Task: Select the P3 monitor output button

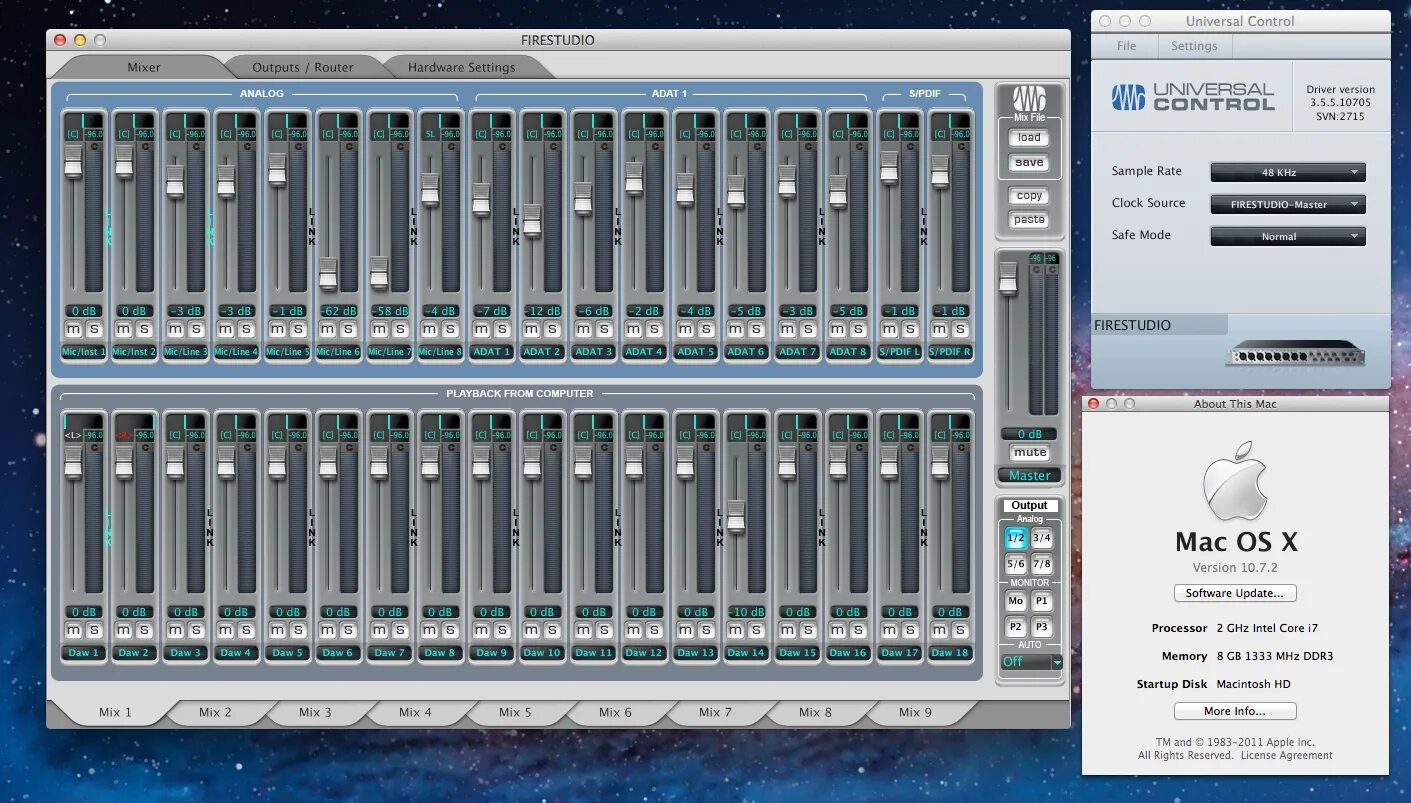Action: (x=1042, y=627)
